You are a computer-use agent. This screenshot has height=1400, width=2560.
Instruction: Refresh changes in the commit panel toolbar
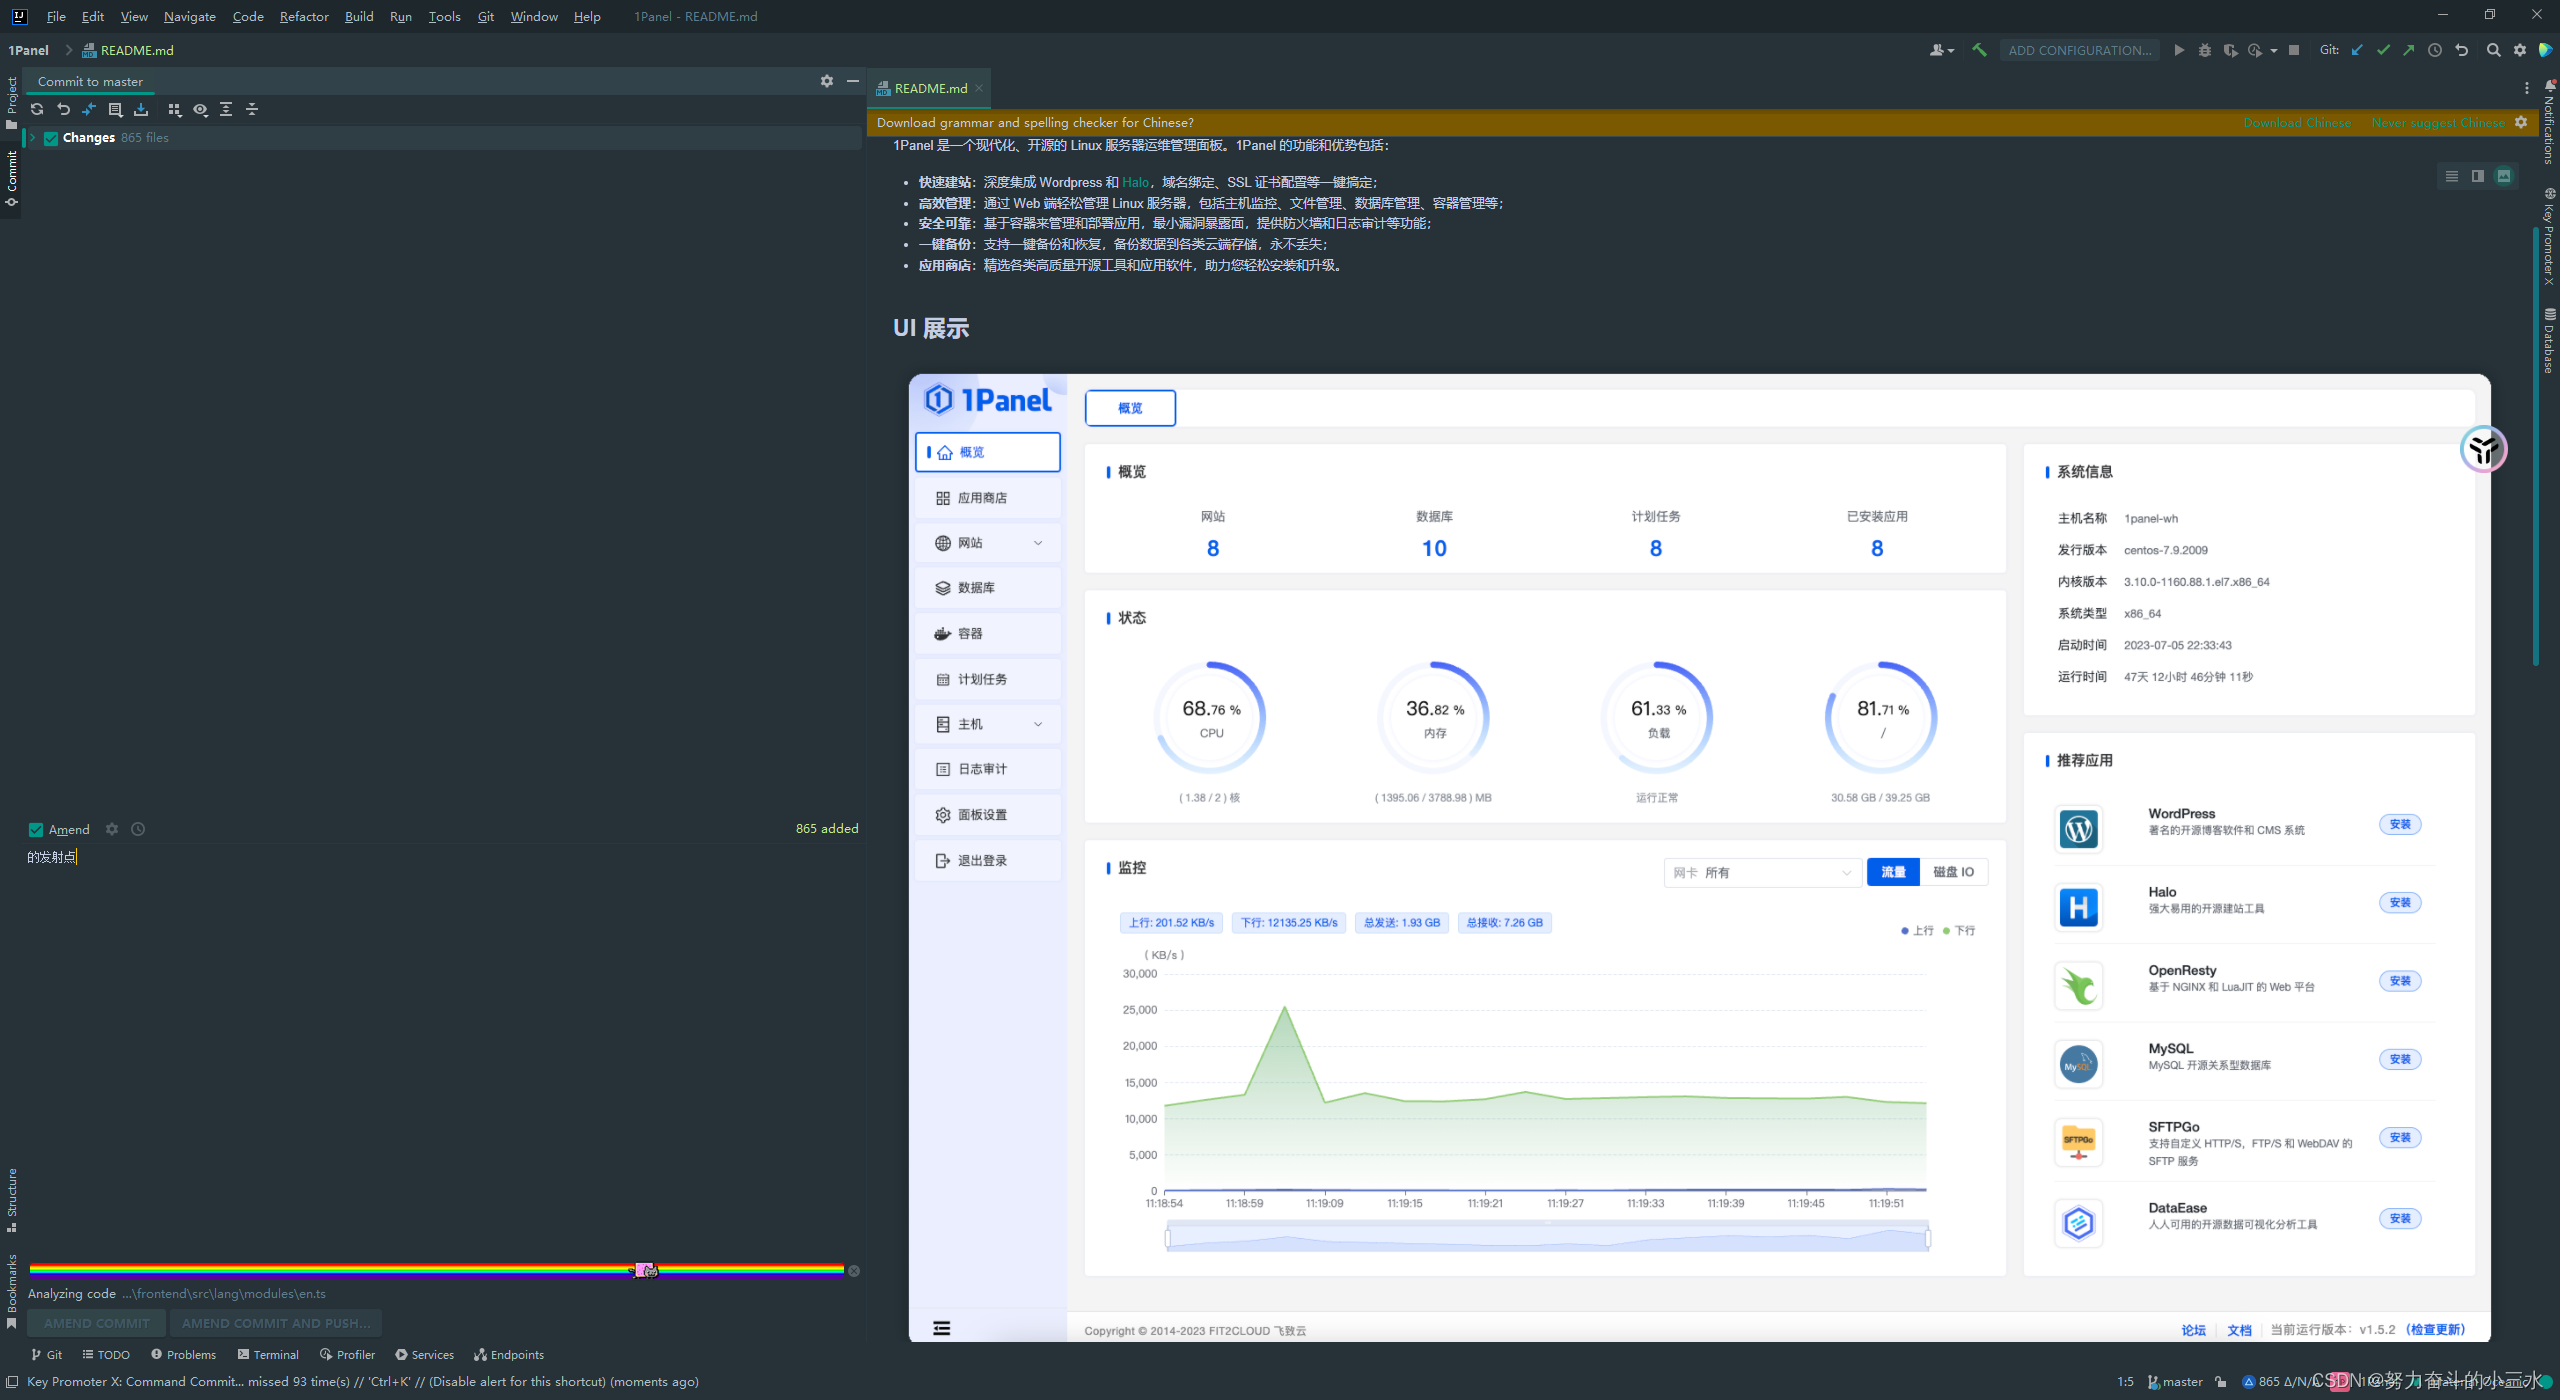[37, 109]
